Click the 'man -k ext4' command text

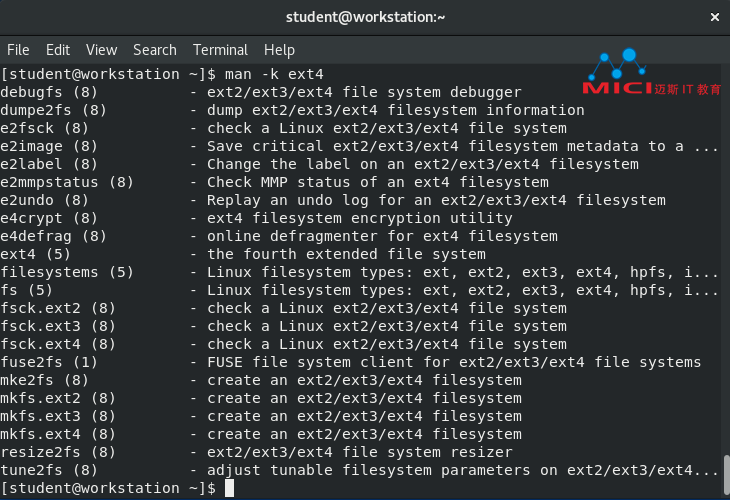click(x=274, y=74)
